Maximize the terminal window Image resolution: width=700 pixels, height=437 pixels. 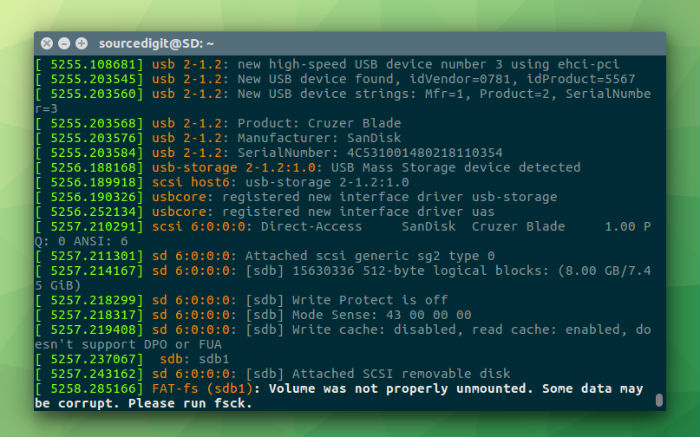(80, 43)
